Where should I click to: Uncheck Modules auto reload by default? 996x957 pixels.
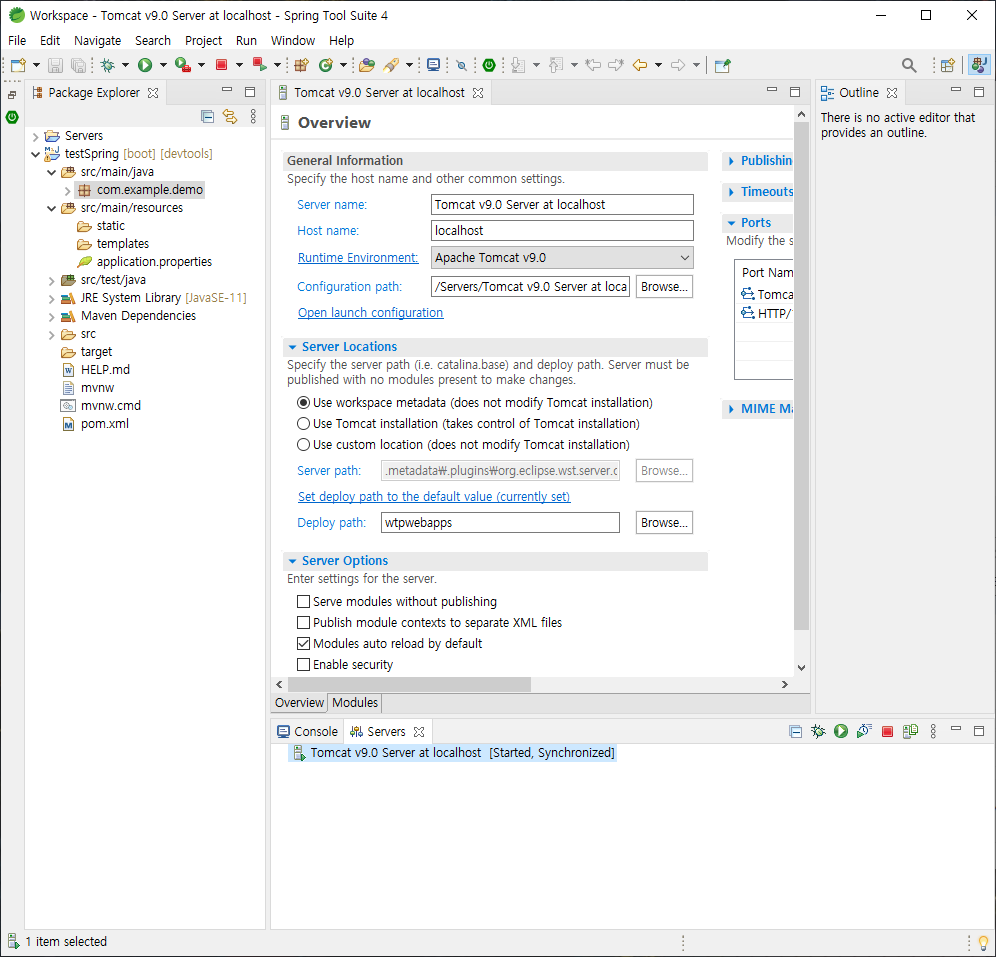click(304, 643)
